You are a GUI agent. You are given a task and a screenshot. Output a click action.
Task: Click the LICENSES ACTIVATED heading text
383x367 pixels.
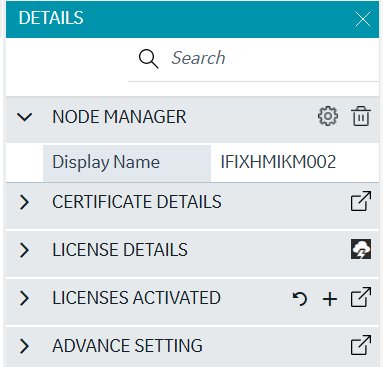tap(136, 298)
